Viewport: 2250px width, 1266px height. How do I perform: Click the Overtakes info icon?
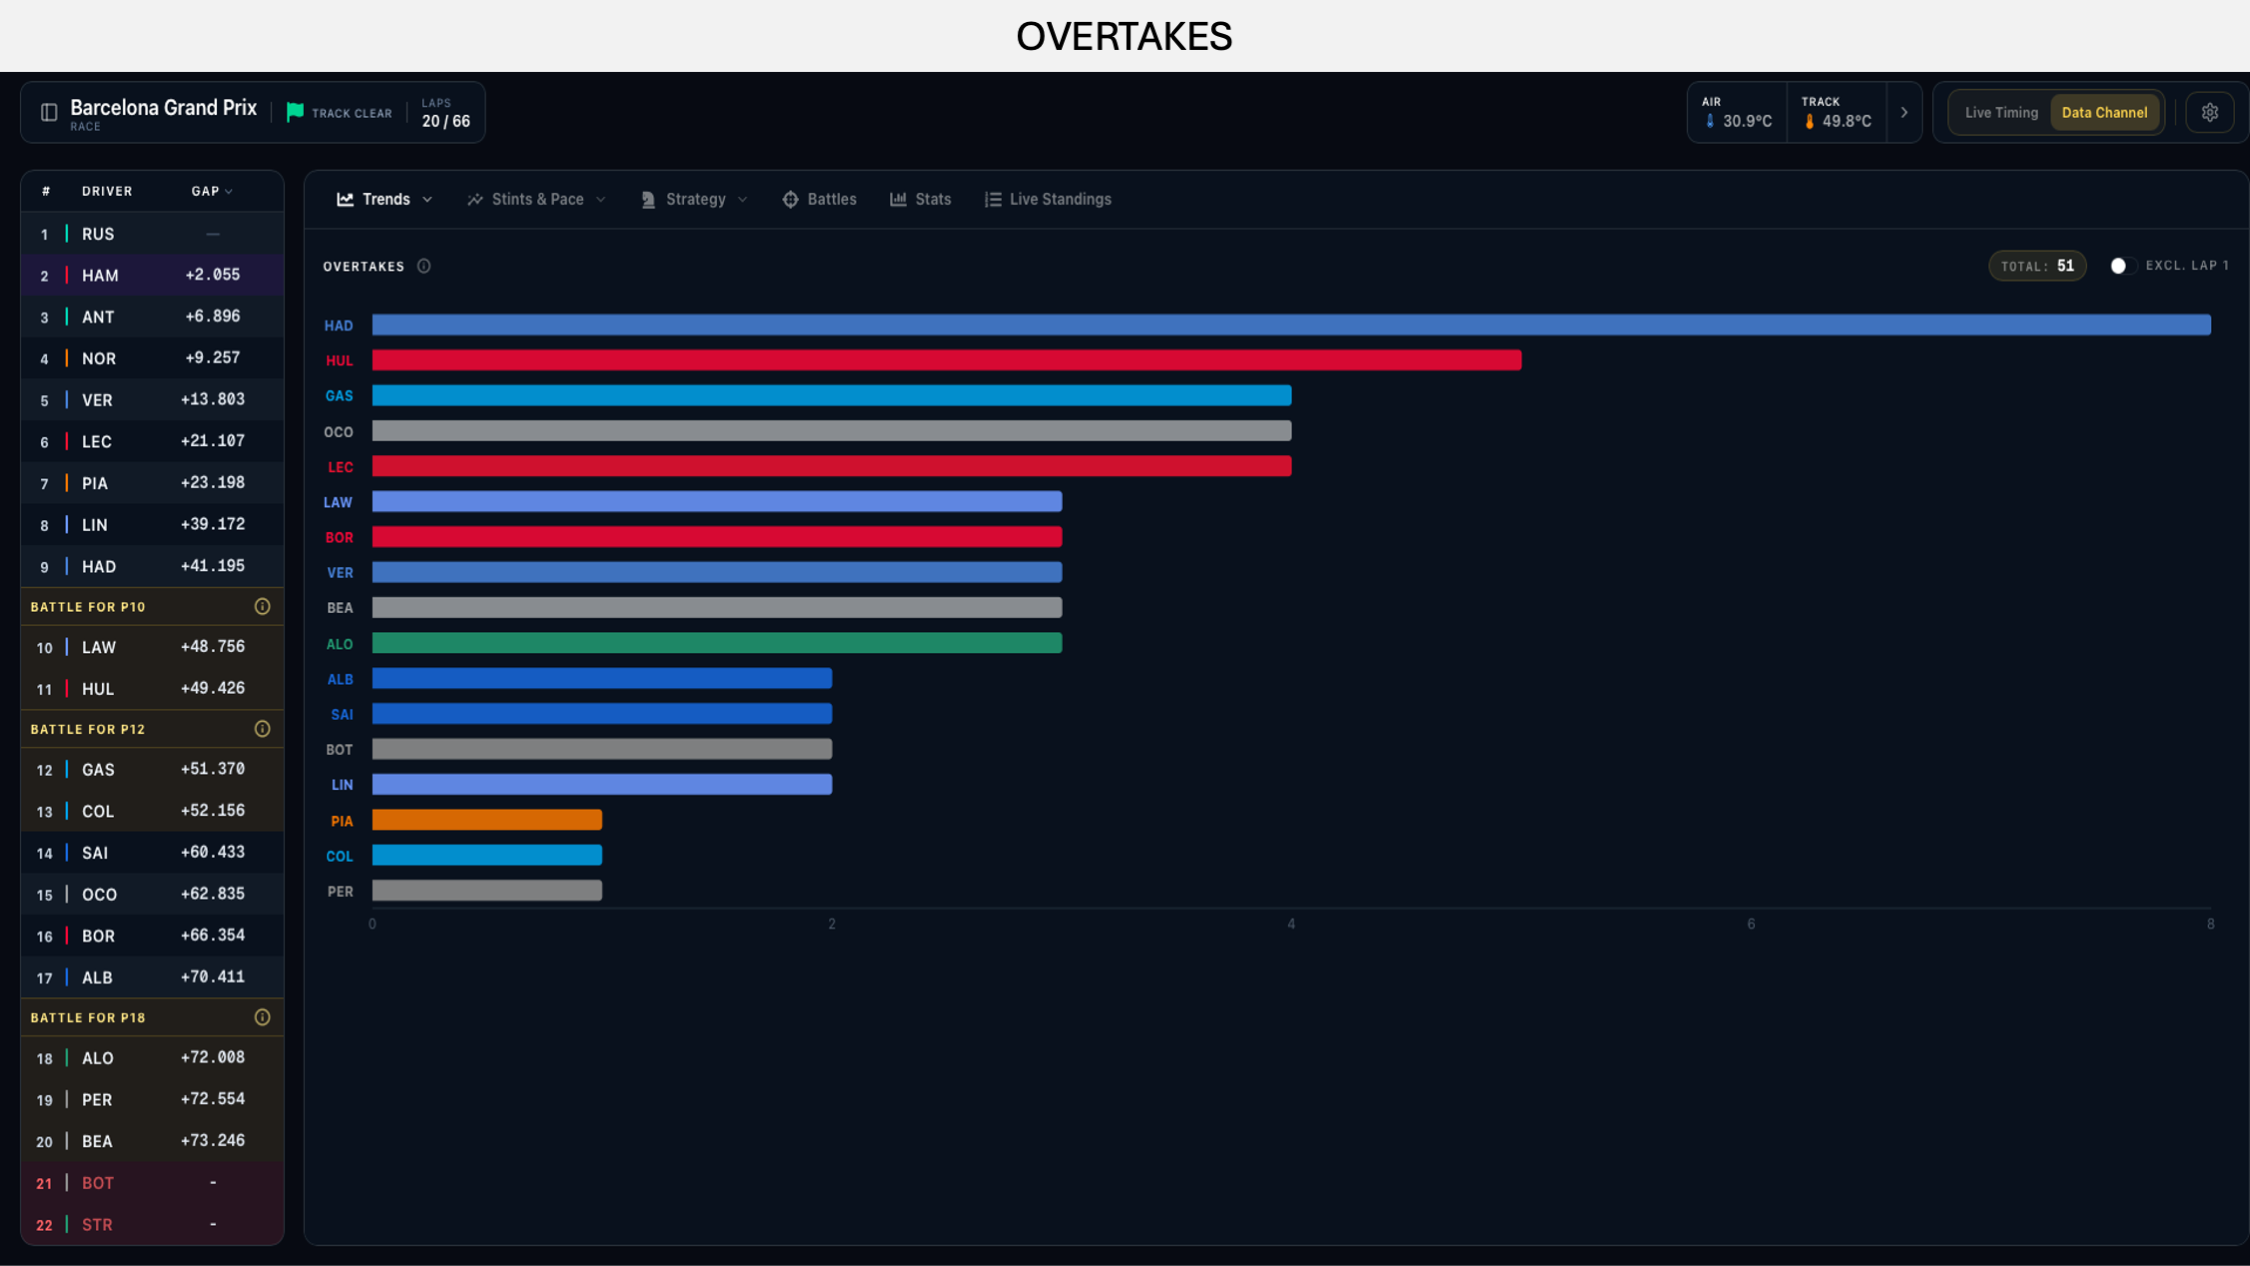pyautogui.click(x=424, y=266)
